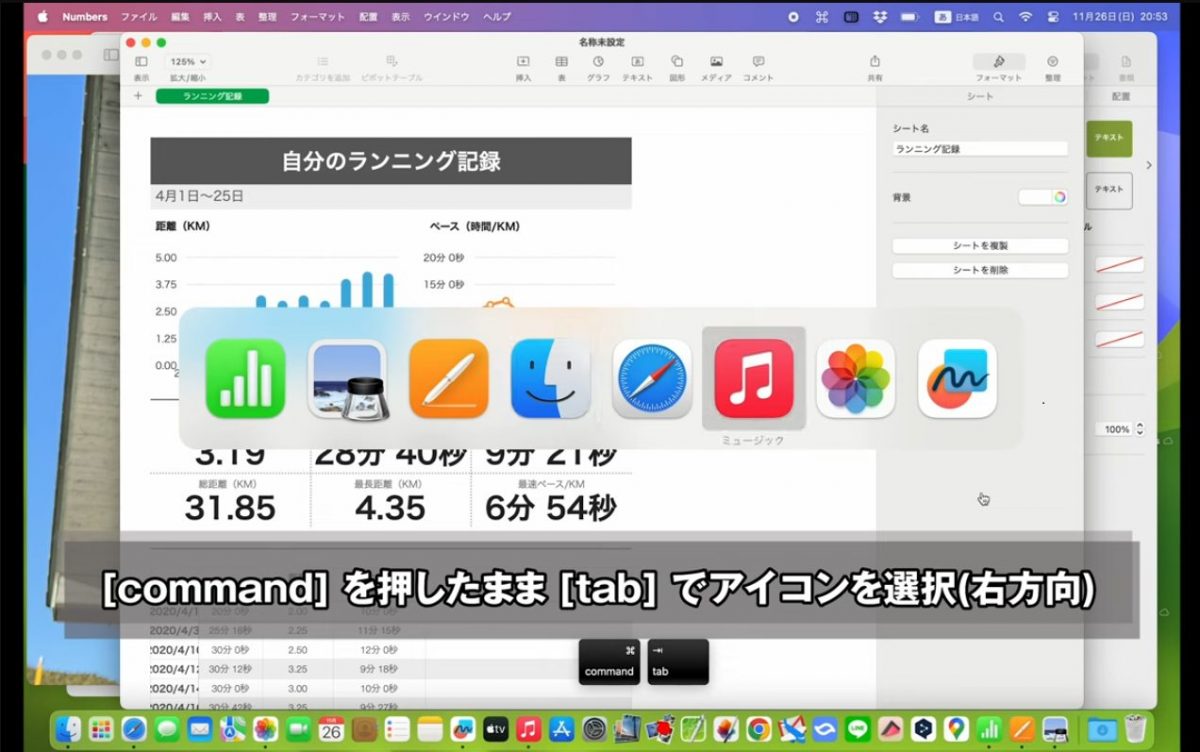This screenshot has height=752, width=1200.
Task: Switch to Safari via the app switcher
Action: pyautogui.click(x=653, y=378)
